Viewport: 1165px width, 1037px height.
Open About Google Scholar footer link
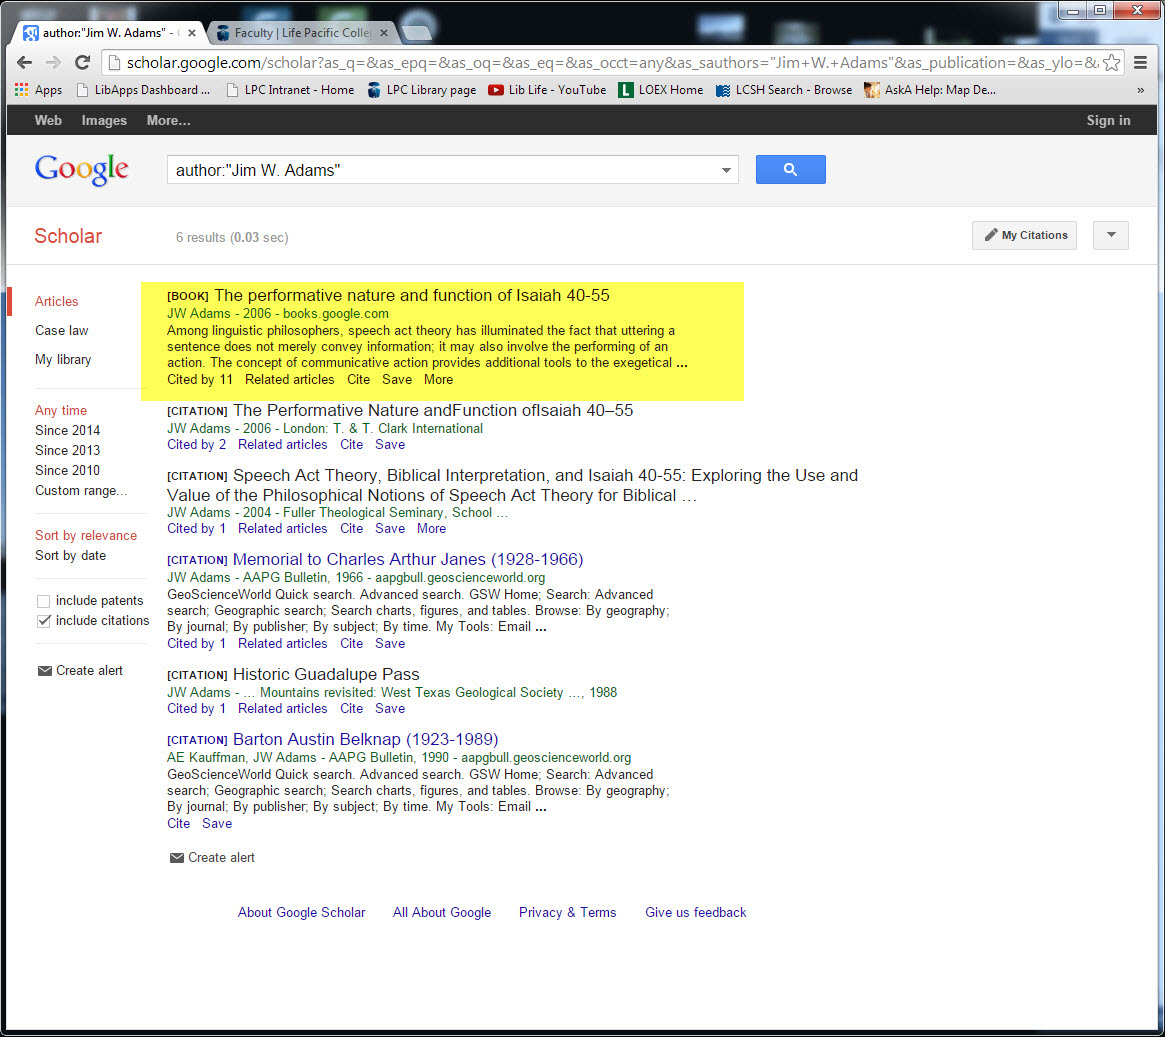pyautogui.click(x=302, y=912)
